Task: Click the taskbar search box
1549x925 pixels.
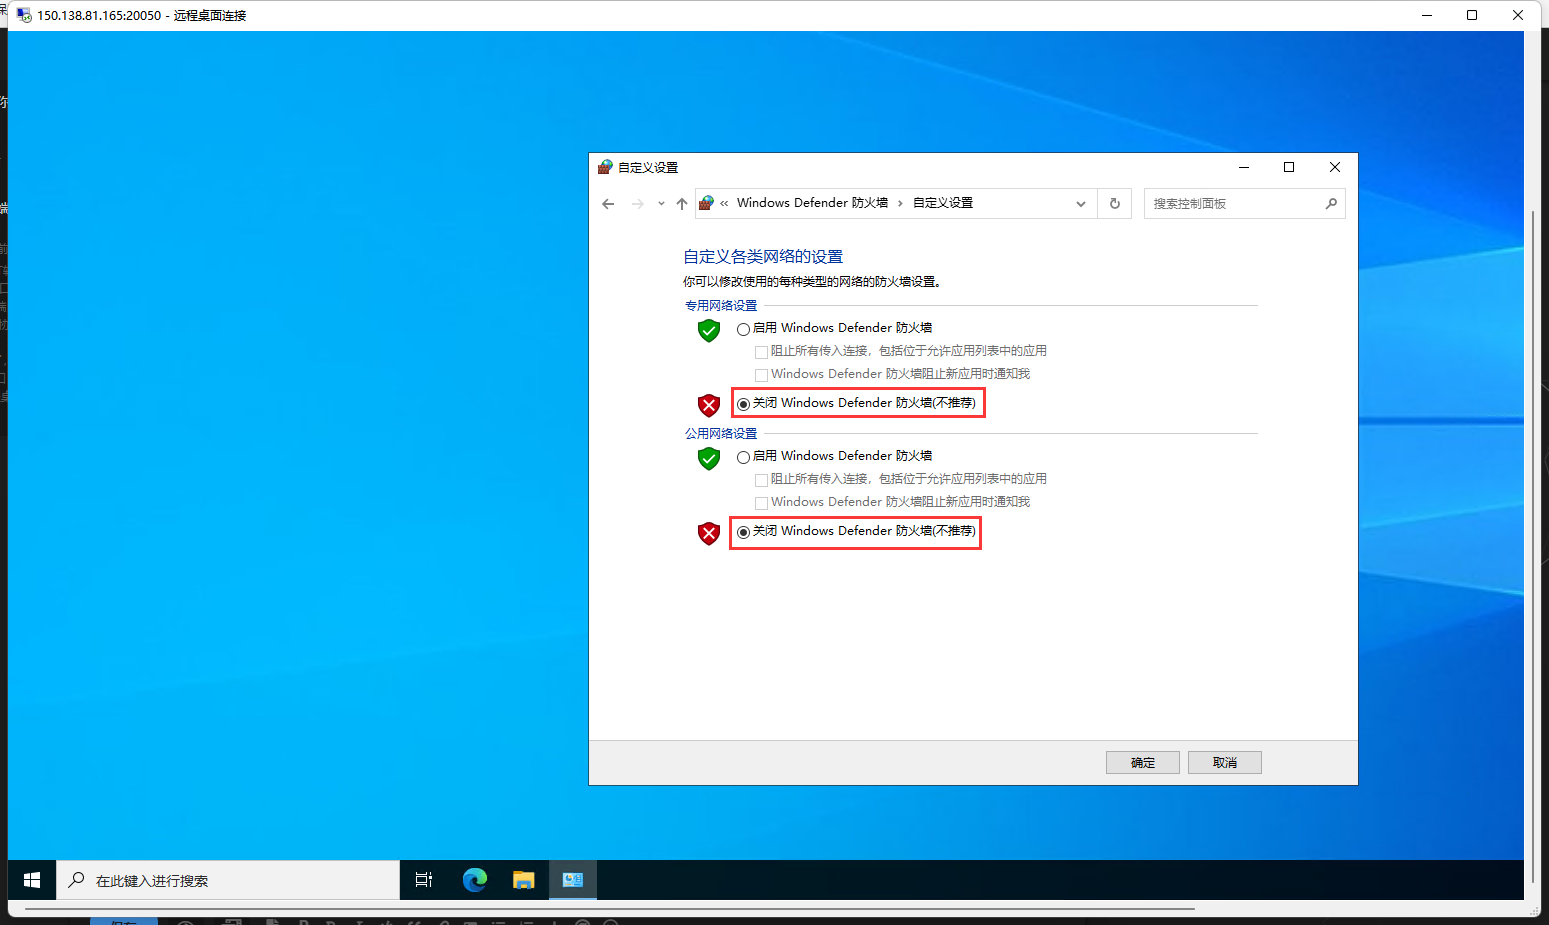Action: [228, 880]
